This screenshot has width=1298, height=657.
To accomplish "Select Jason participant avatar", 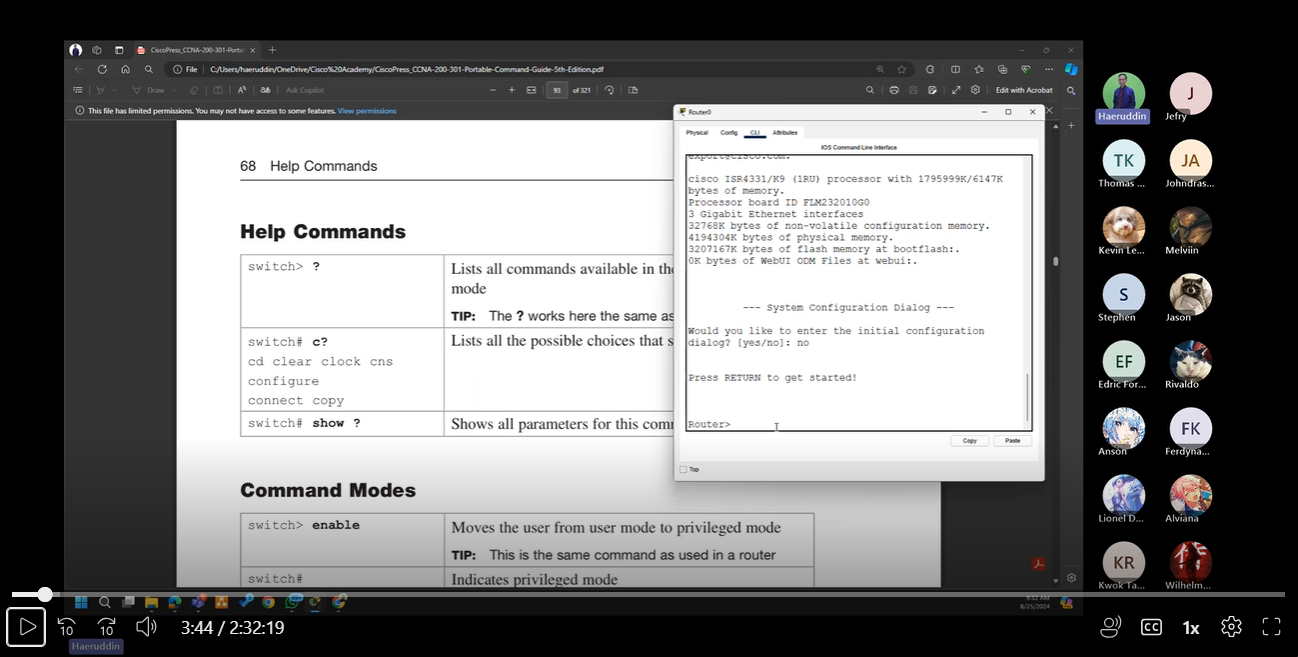I will [x=1191, y=294].
